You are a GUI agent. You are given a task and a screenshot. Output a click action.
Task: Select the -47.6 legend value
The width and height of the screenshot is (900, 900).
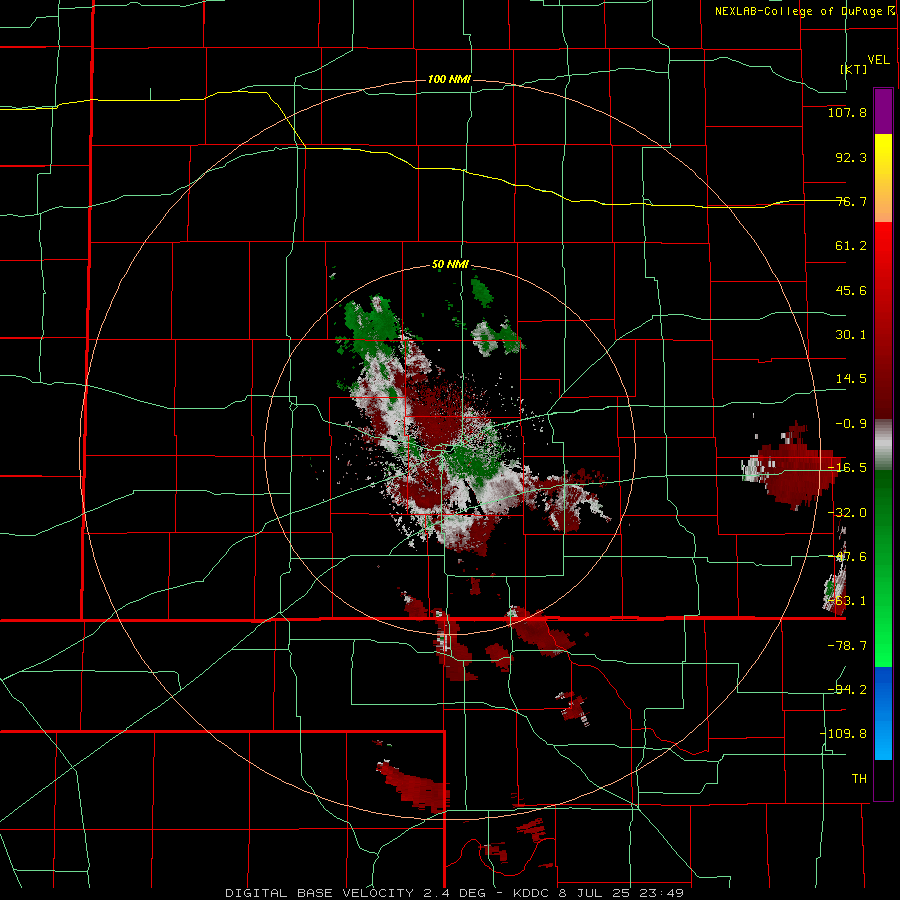pyautogui.click(x=847, y=557)
